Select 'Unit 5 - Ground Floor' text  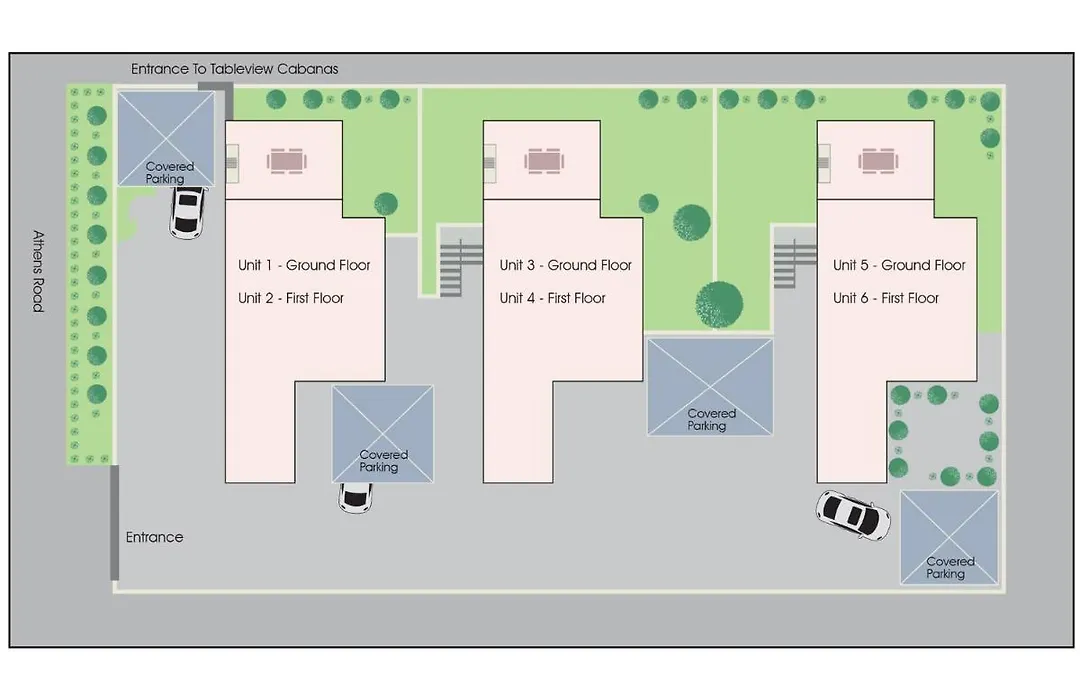[x=899, y=265]
